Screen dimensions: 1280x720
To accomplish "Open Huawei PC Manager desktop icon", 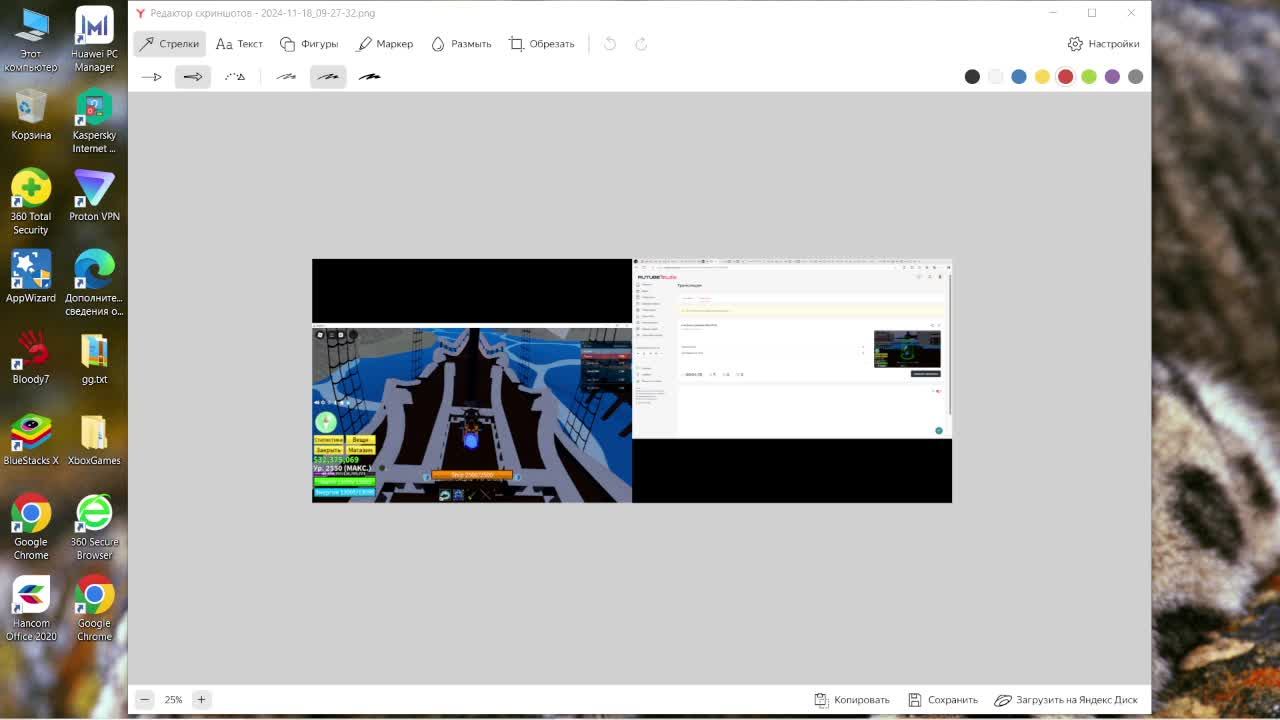I will [x=94, y=40].
